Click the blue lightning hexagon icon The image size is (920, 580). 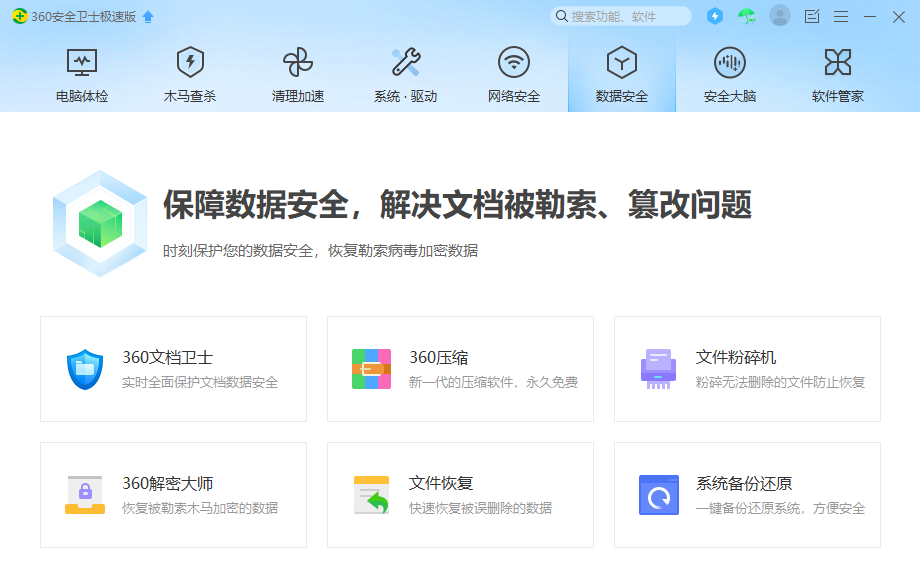(x=715, y=16)
